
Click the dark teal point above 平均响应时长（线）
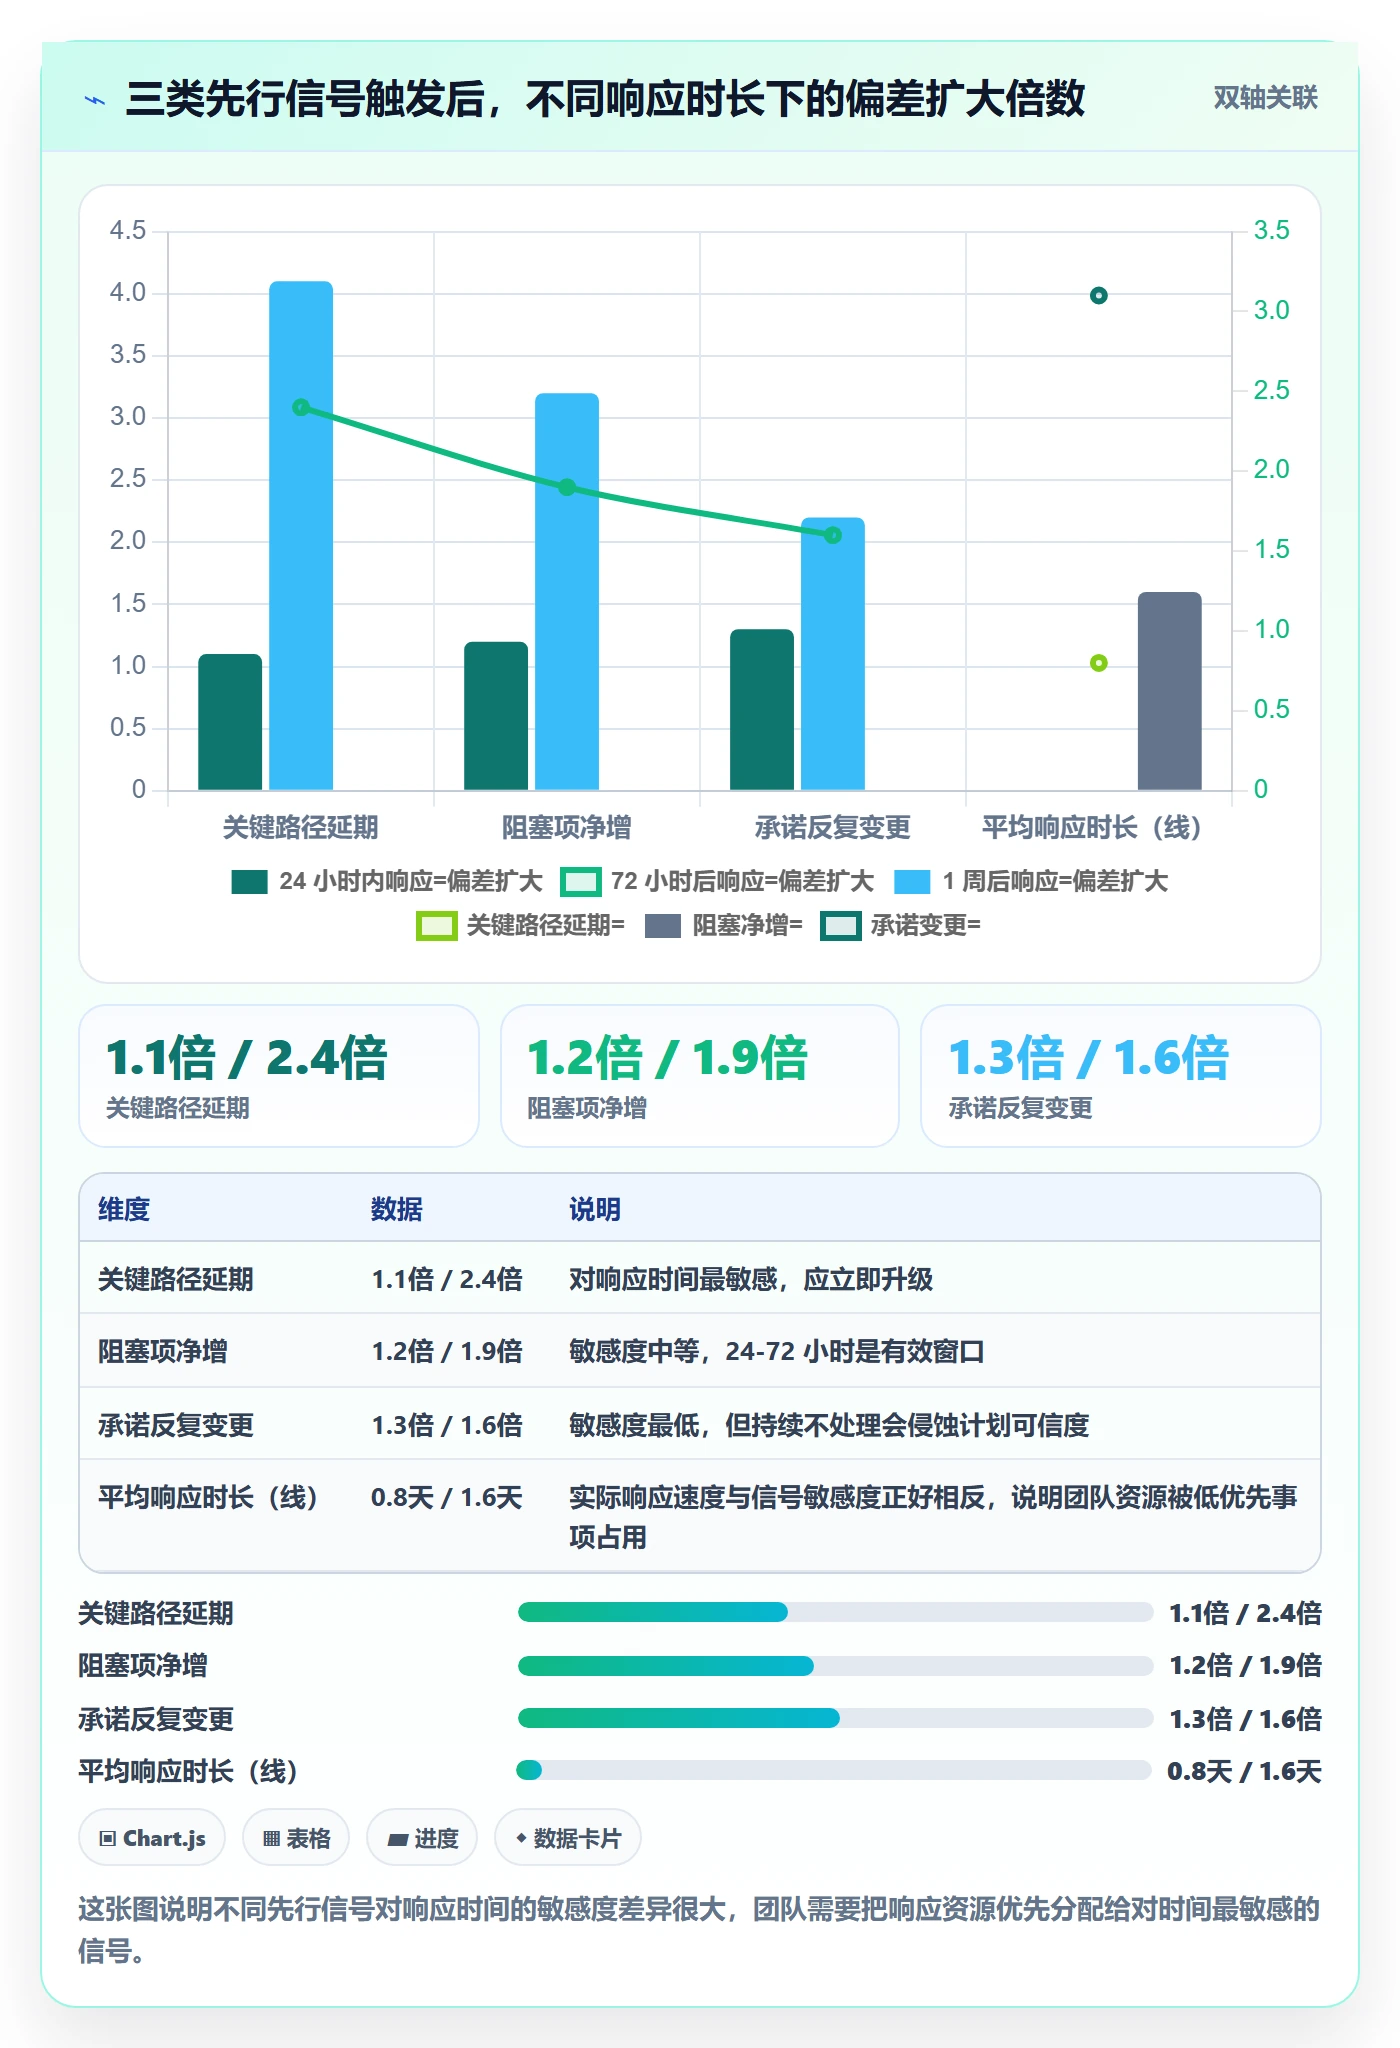click(x=1099, y=295)
